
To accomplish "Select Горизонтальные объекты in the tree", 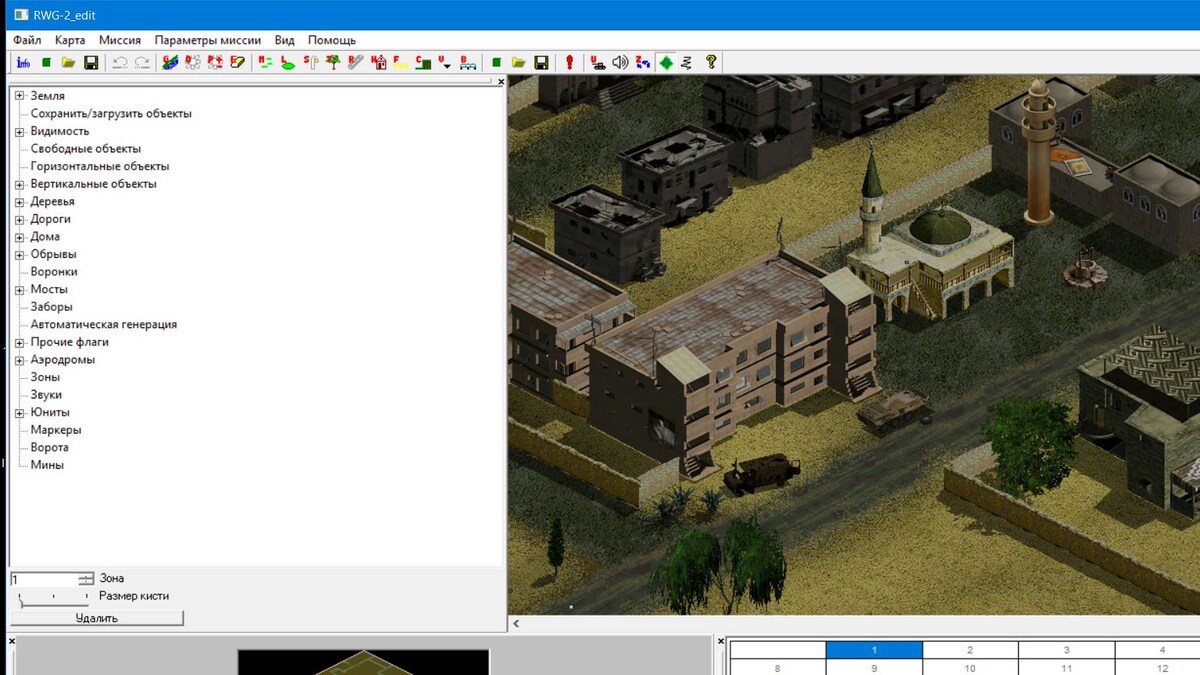I will click(100, 166).
